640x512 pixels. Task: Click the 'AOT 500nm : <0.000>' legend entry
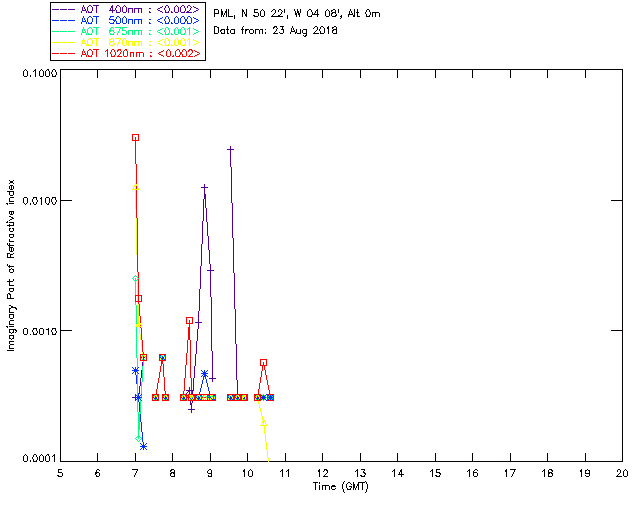click(126, 20)
